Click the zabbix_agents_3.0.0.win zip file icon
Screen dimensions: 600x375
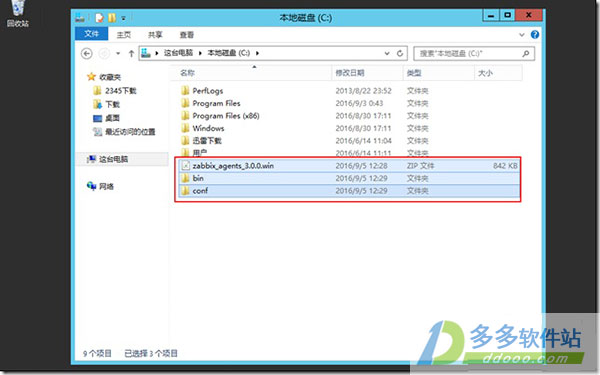[186, 166]
